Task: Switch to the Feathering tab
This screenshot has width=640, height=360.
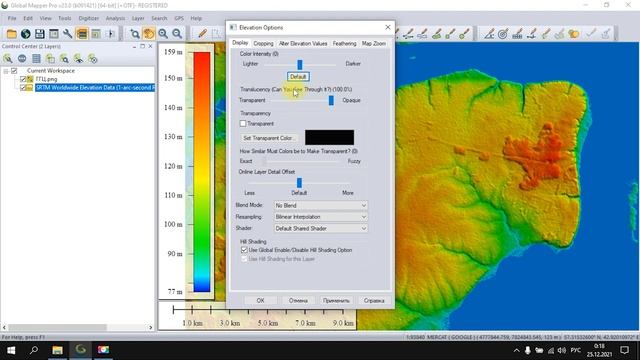Action: click(x=344, y=43)
